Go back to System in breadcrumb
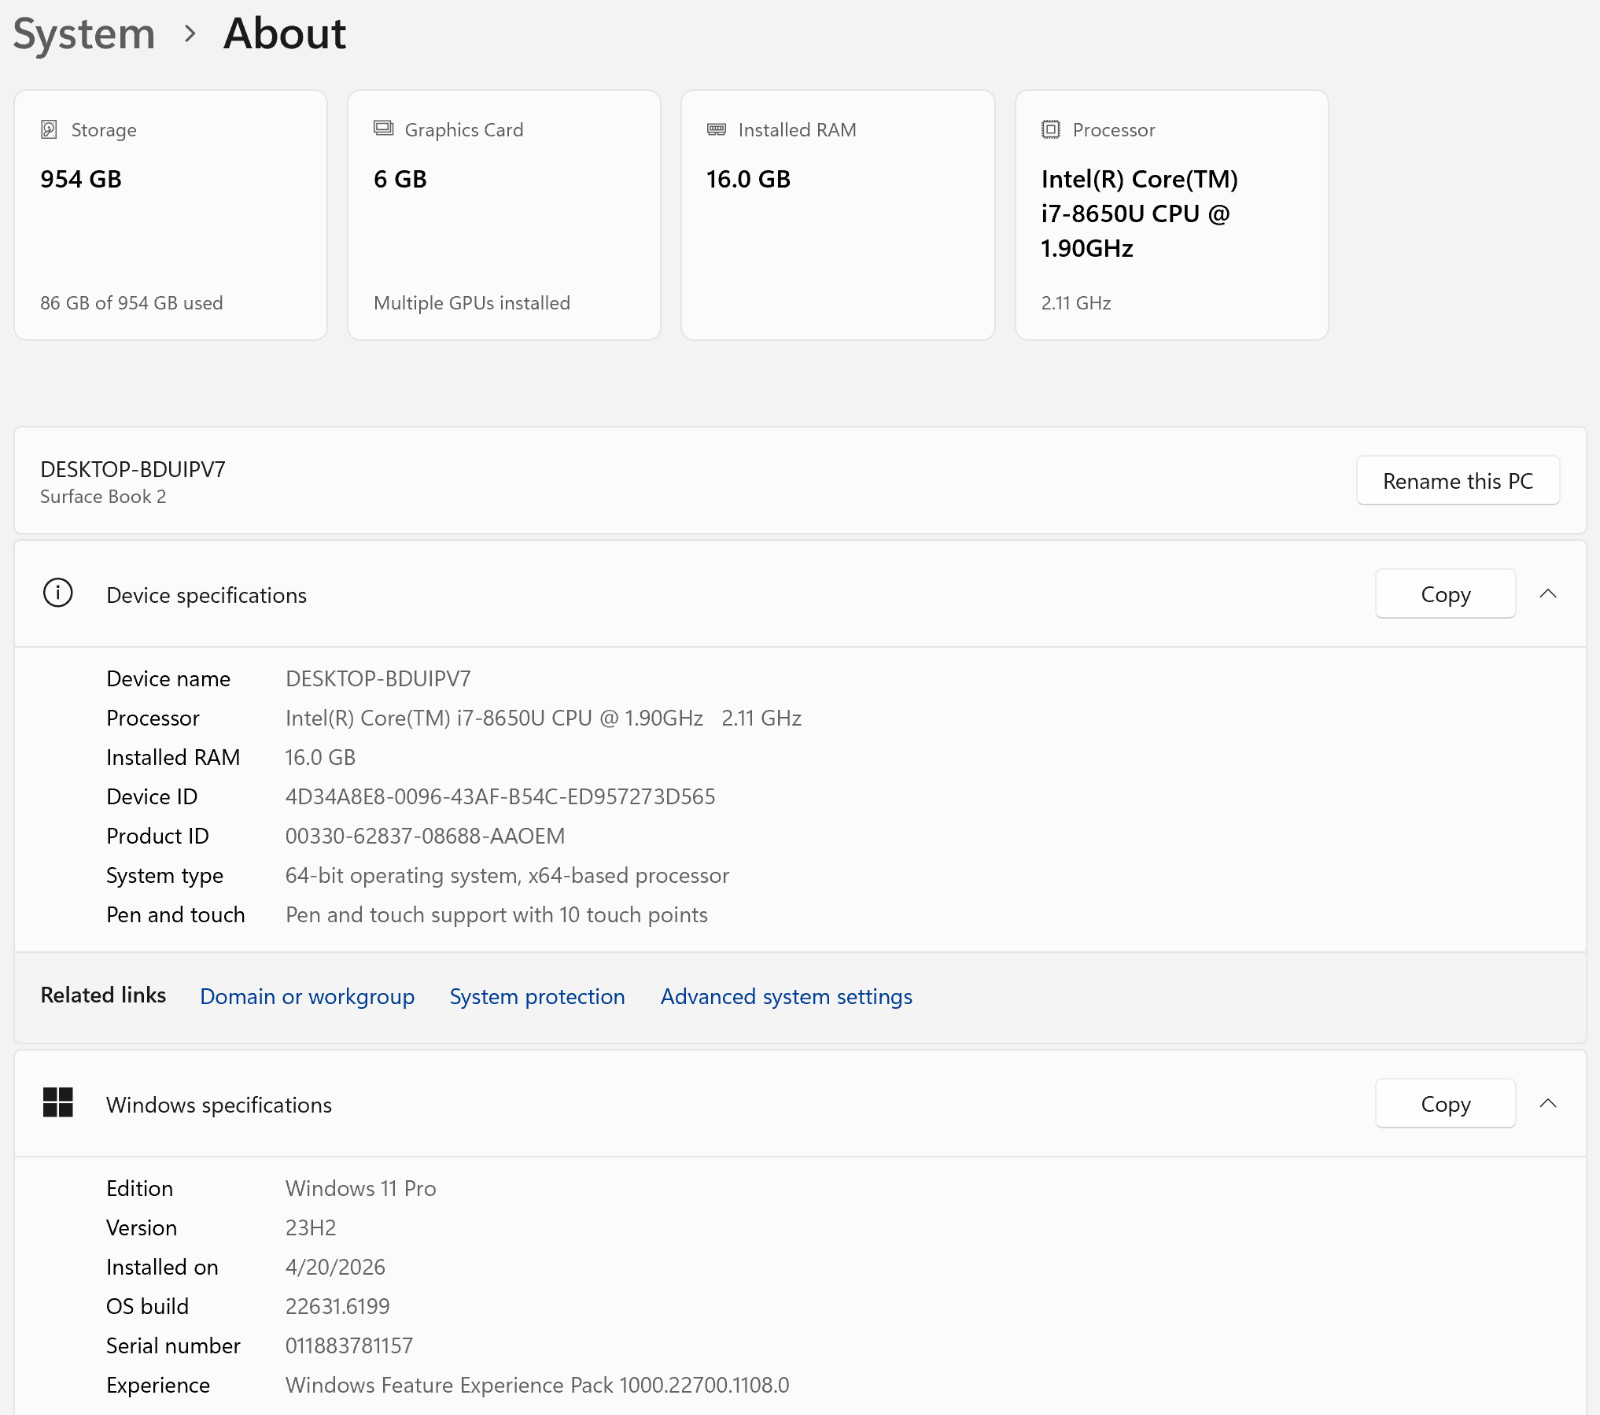 click(84, 34)
